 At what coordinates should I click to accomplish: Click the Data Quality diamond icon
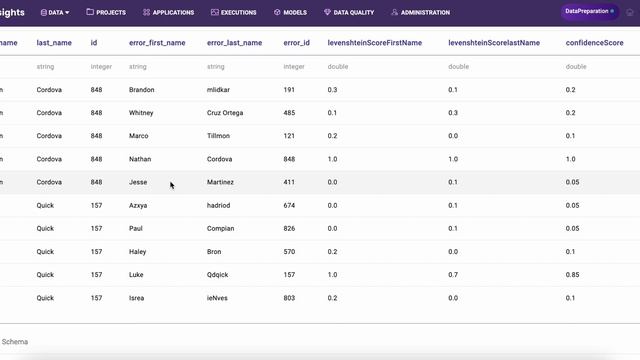click(327, 12)
